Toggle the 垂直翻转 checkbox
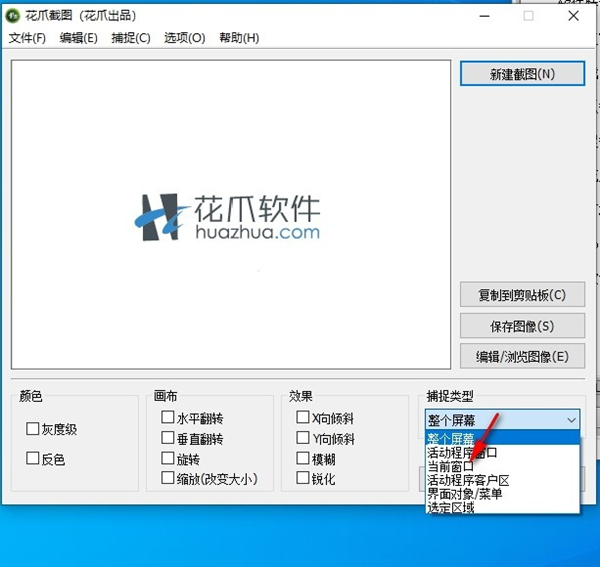This screenshot has height=567, width=600. (168, 438)
